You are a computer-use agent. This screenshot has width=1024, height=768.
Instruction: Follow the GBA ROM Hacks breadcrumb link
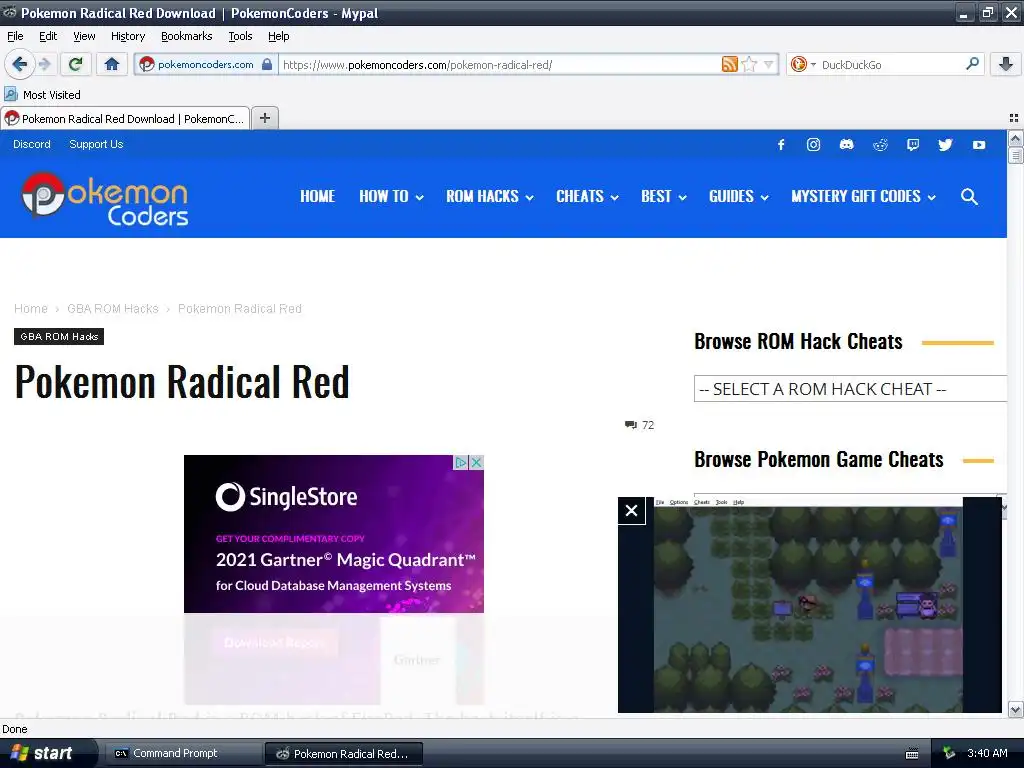113,308
